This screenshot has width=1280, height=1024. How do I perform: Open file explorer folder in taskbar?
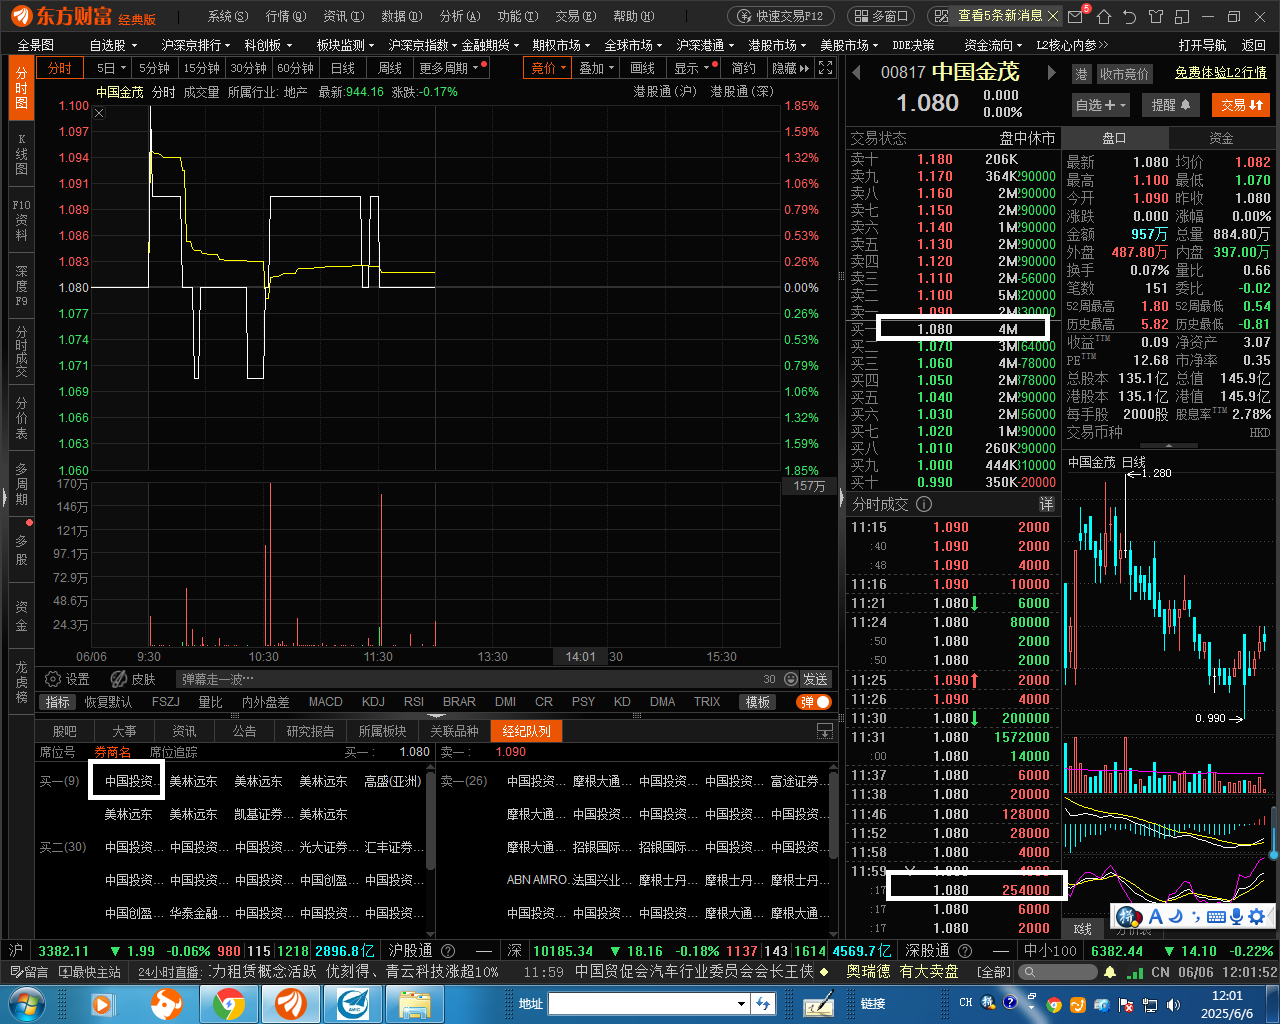tap(415, 1003)
